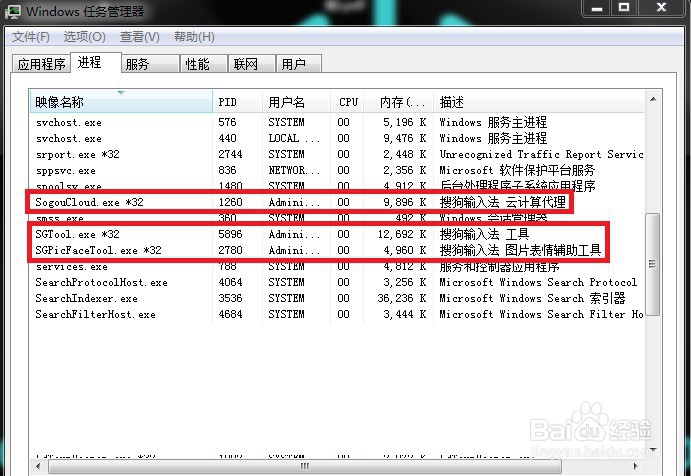
Task: Close the Task Manager window
Action: [661, 7]
